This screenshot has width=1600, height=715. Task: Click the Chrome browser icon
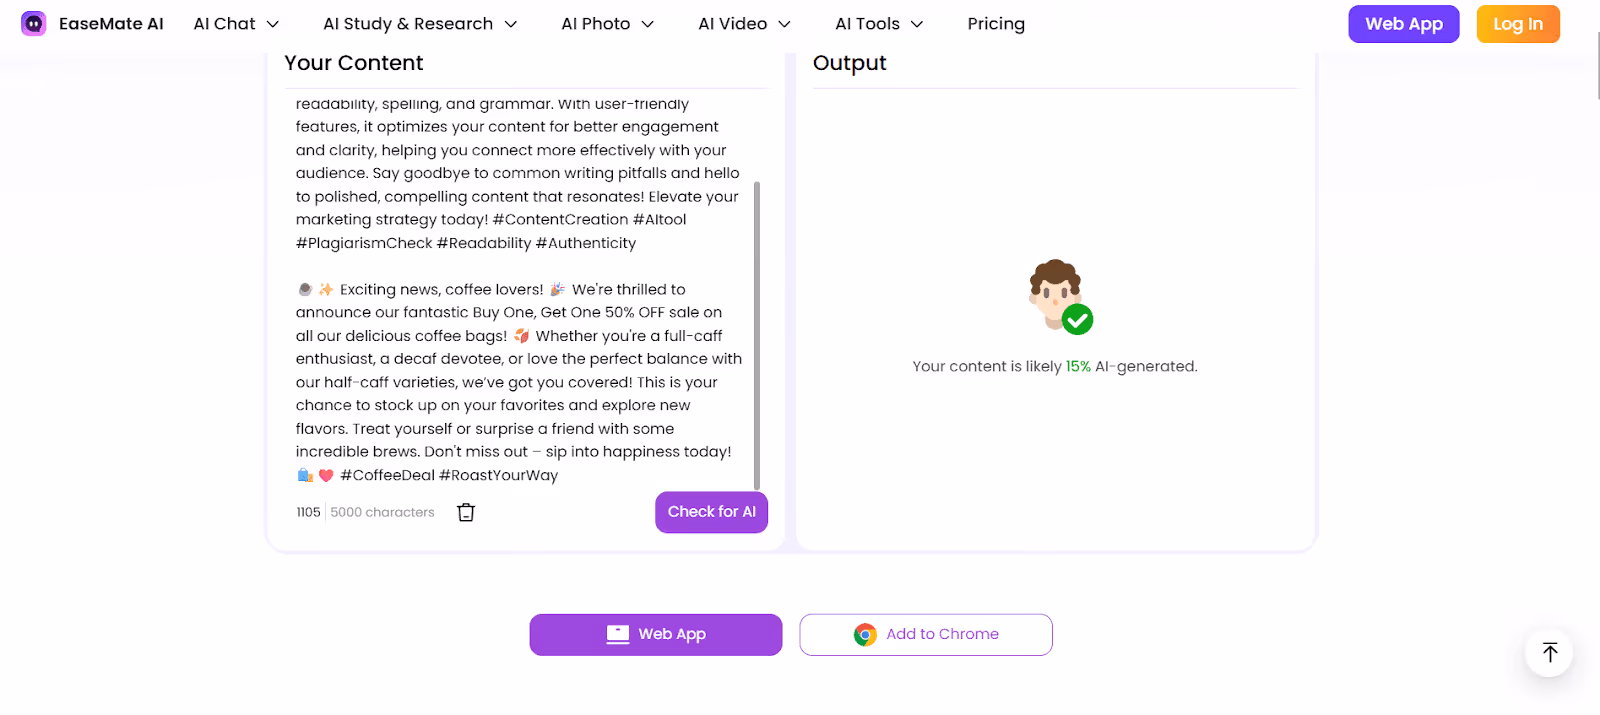864,634
